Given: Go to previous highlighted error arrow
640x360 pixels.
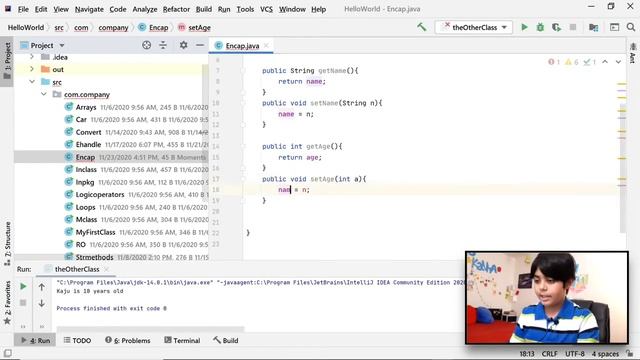Looking at the screenshot, I should coord(605,62).
